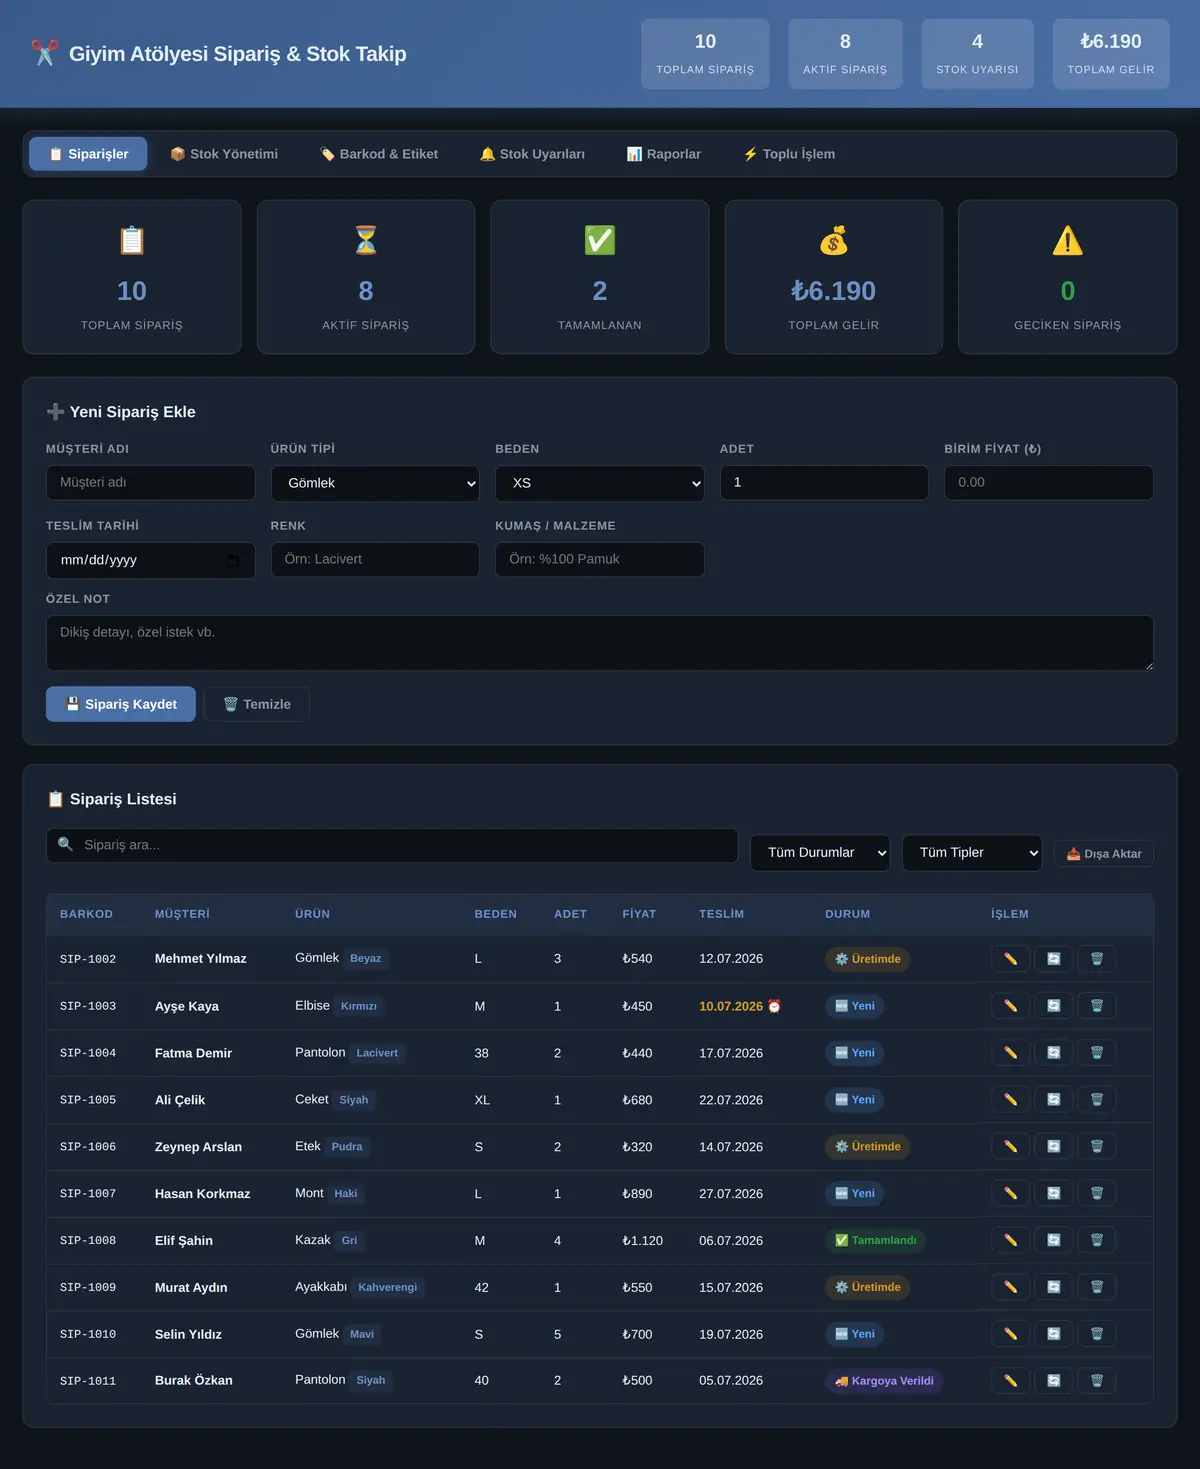Open the Tüm Durumlar status filter
Image resolution: width=1200 pixels, height=1469 pixels.
click(820, 853)
